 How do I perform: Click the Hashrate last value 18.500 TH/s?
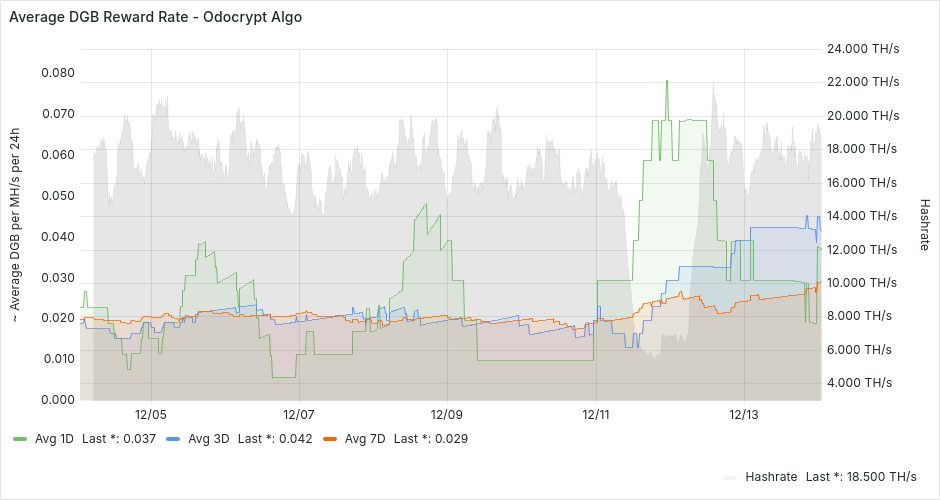coord(880,477)
